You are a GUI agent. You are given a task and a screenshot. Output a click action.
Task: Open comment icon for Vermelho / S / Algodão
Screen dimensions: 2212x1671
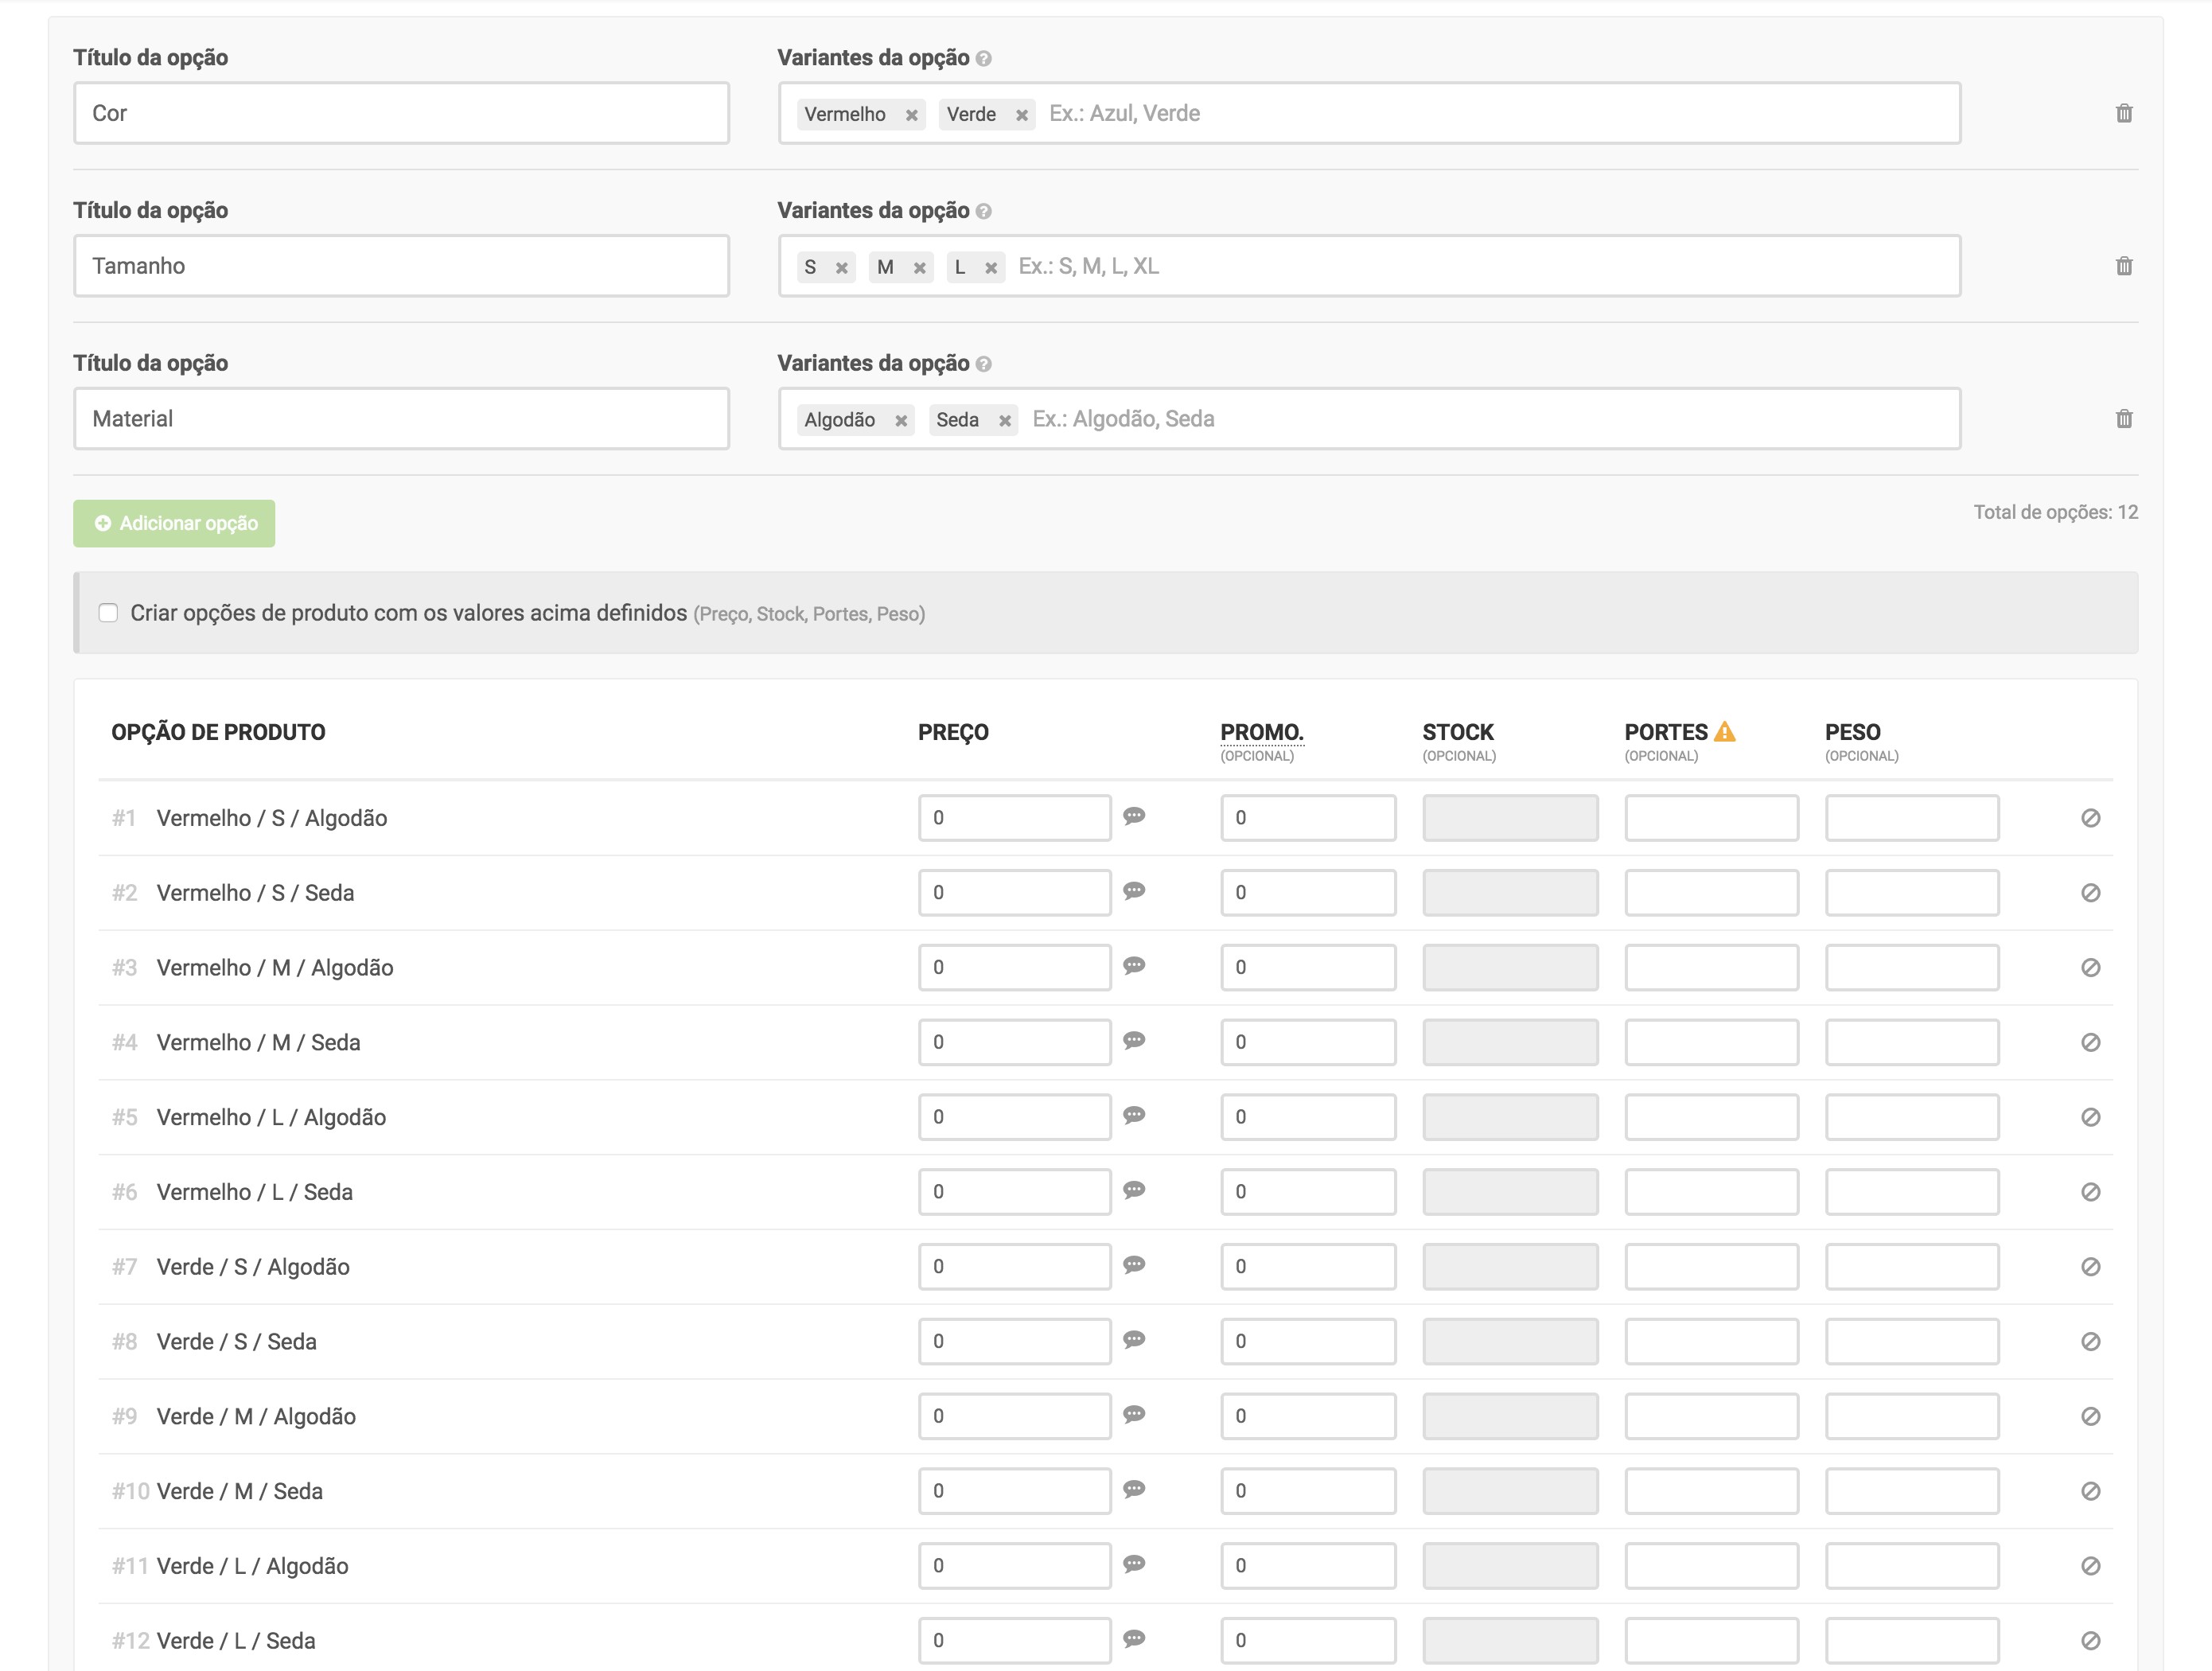coord(1133,816)
